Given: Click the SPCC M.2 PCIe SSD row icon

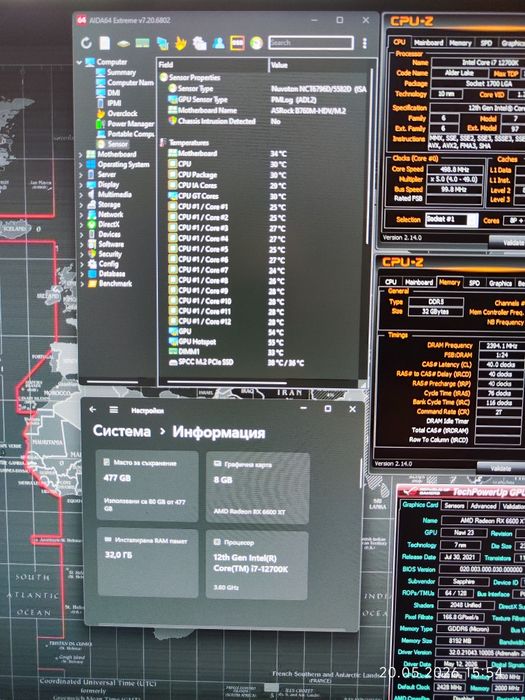Looking at the screenshot, I should 173,362.
